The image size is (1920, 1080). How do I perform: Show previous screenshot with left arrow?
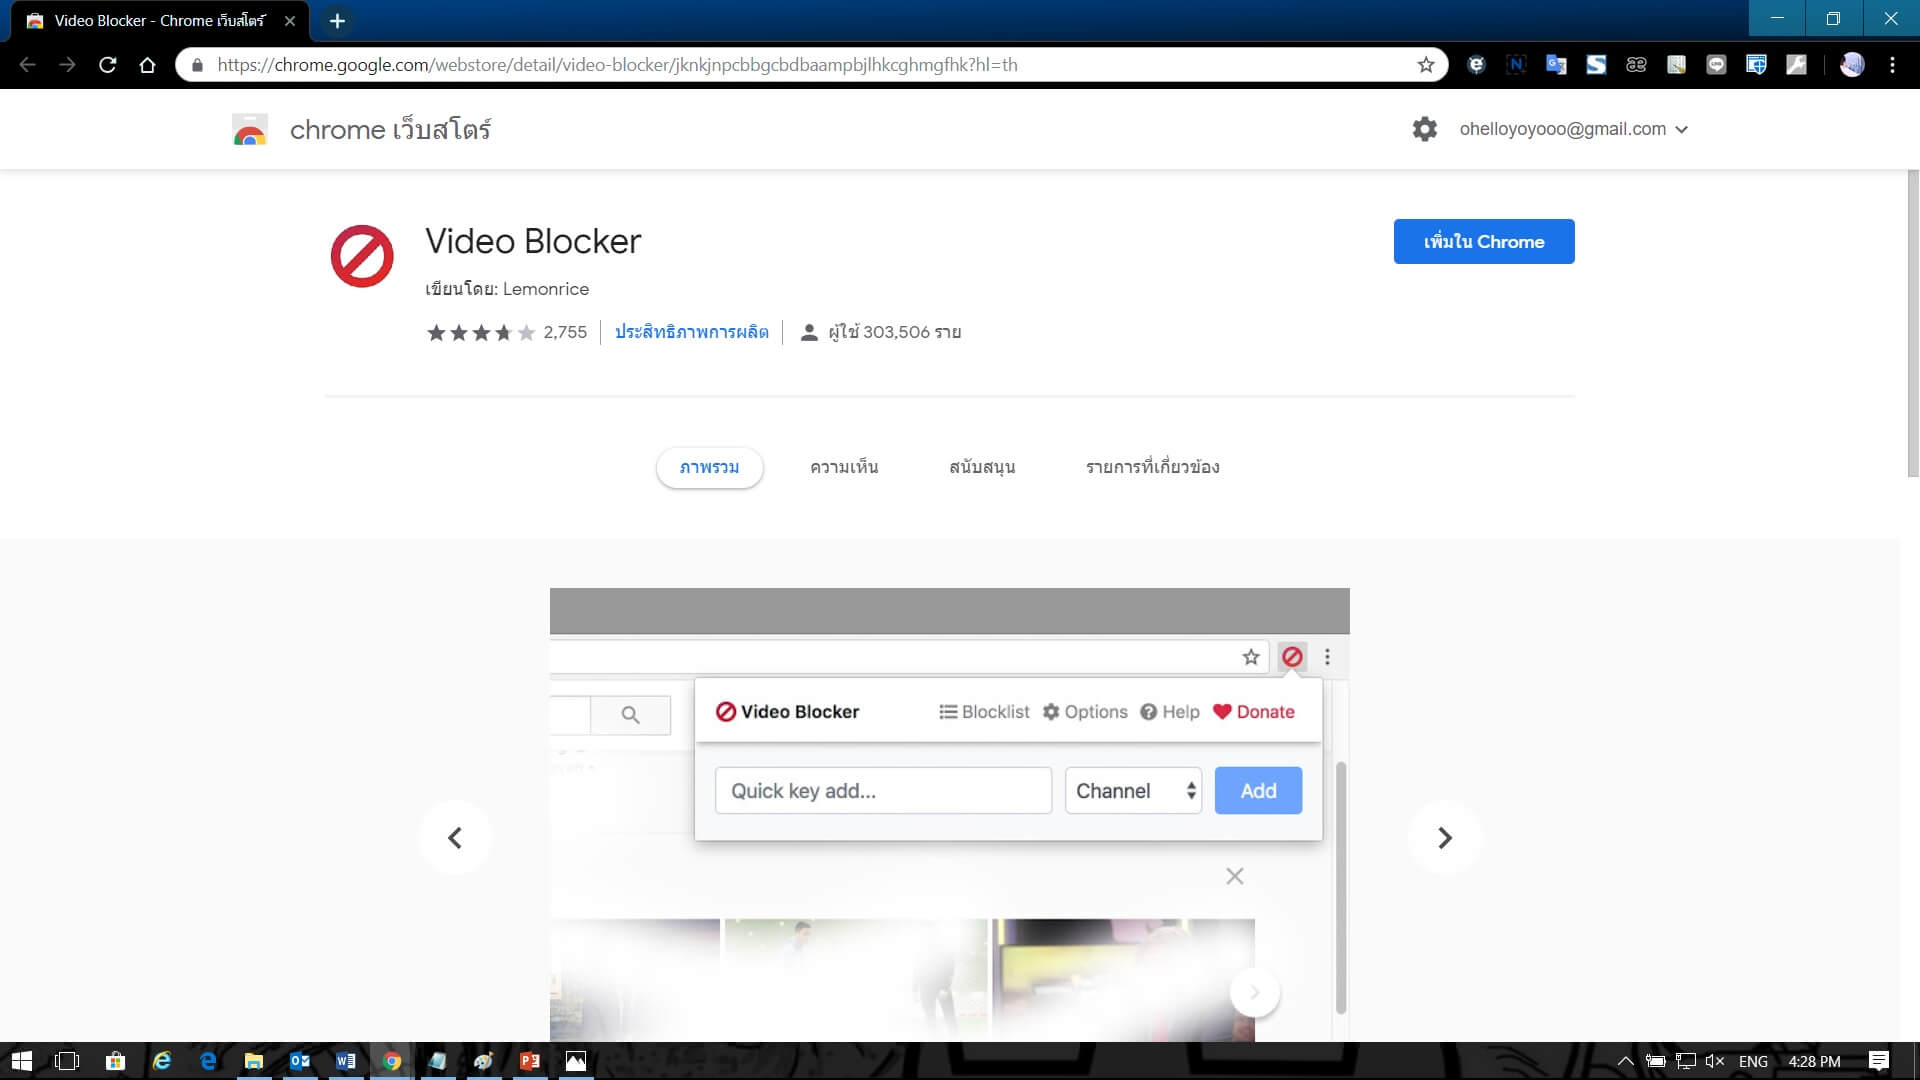coord(455,838)
